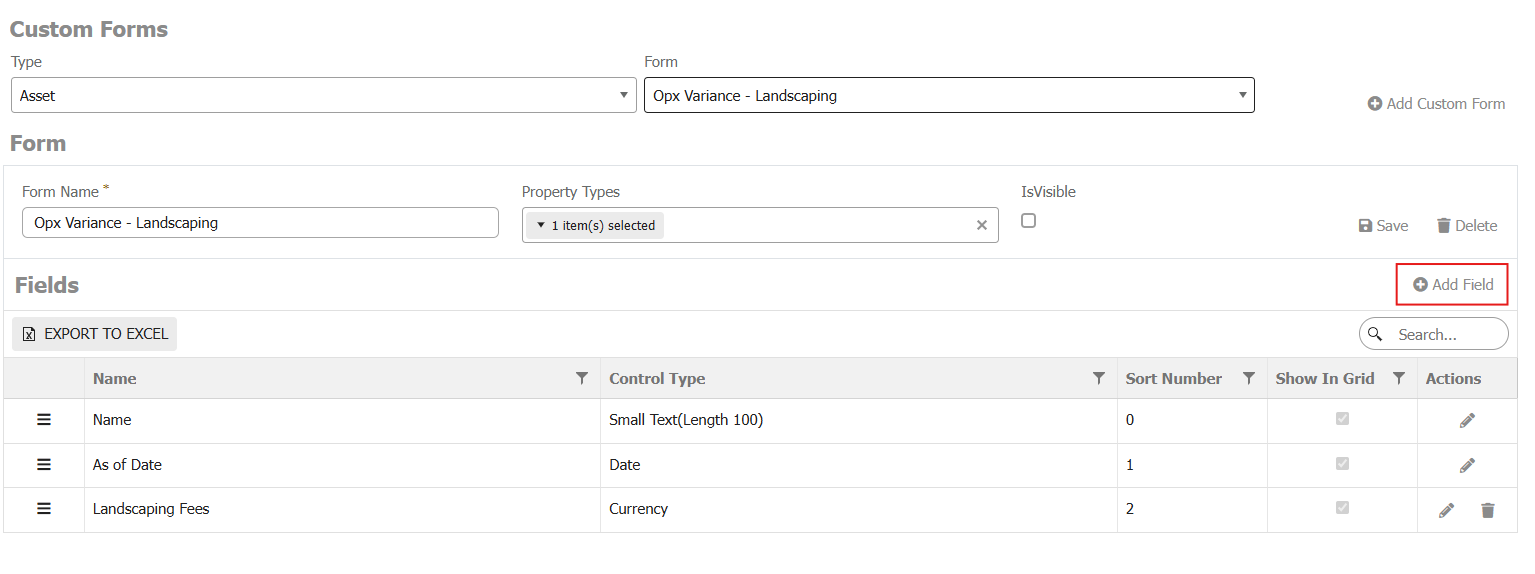This screenshot has width=1535, height=574.
Task: Click the Add Field button
Action: 1452,285
